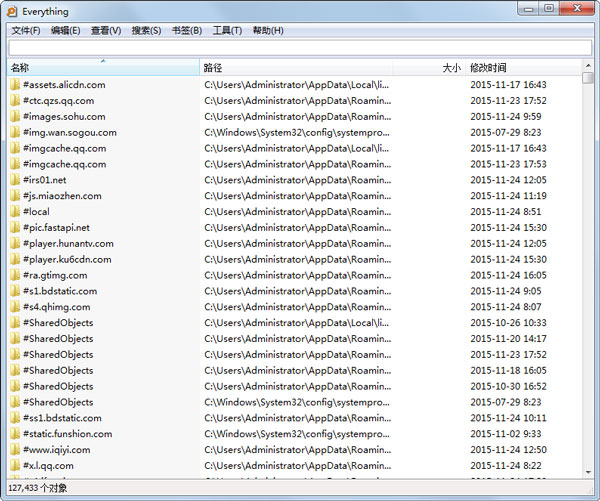This screenshot has width=600, height=501.
Task: Select the #images.sohu.com entry name
Action: [x=64, y=116]
